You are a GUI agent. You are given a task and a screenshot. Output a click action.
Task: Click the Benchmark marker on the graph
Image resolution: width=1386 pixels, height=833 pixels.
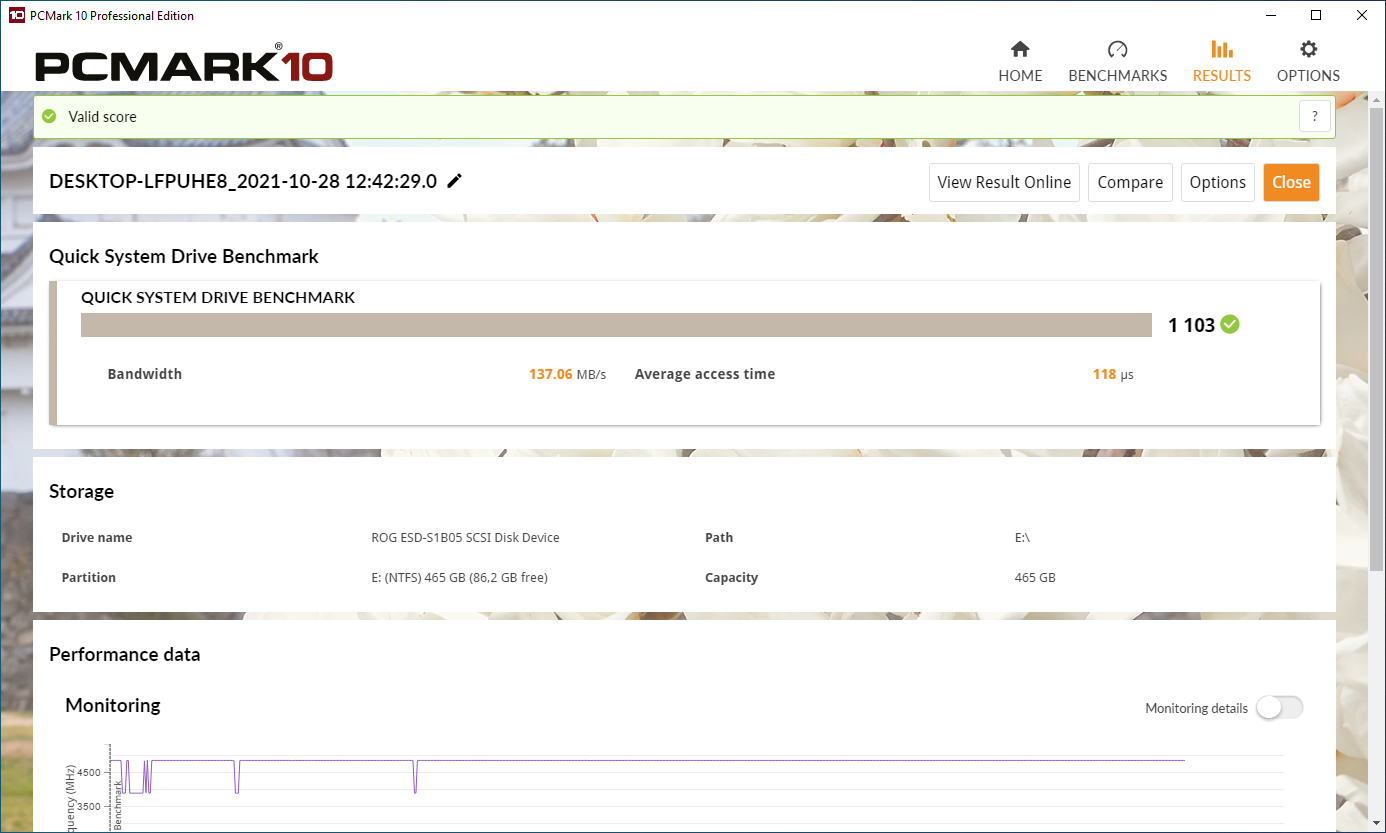(x=117, y=805)
